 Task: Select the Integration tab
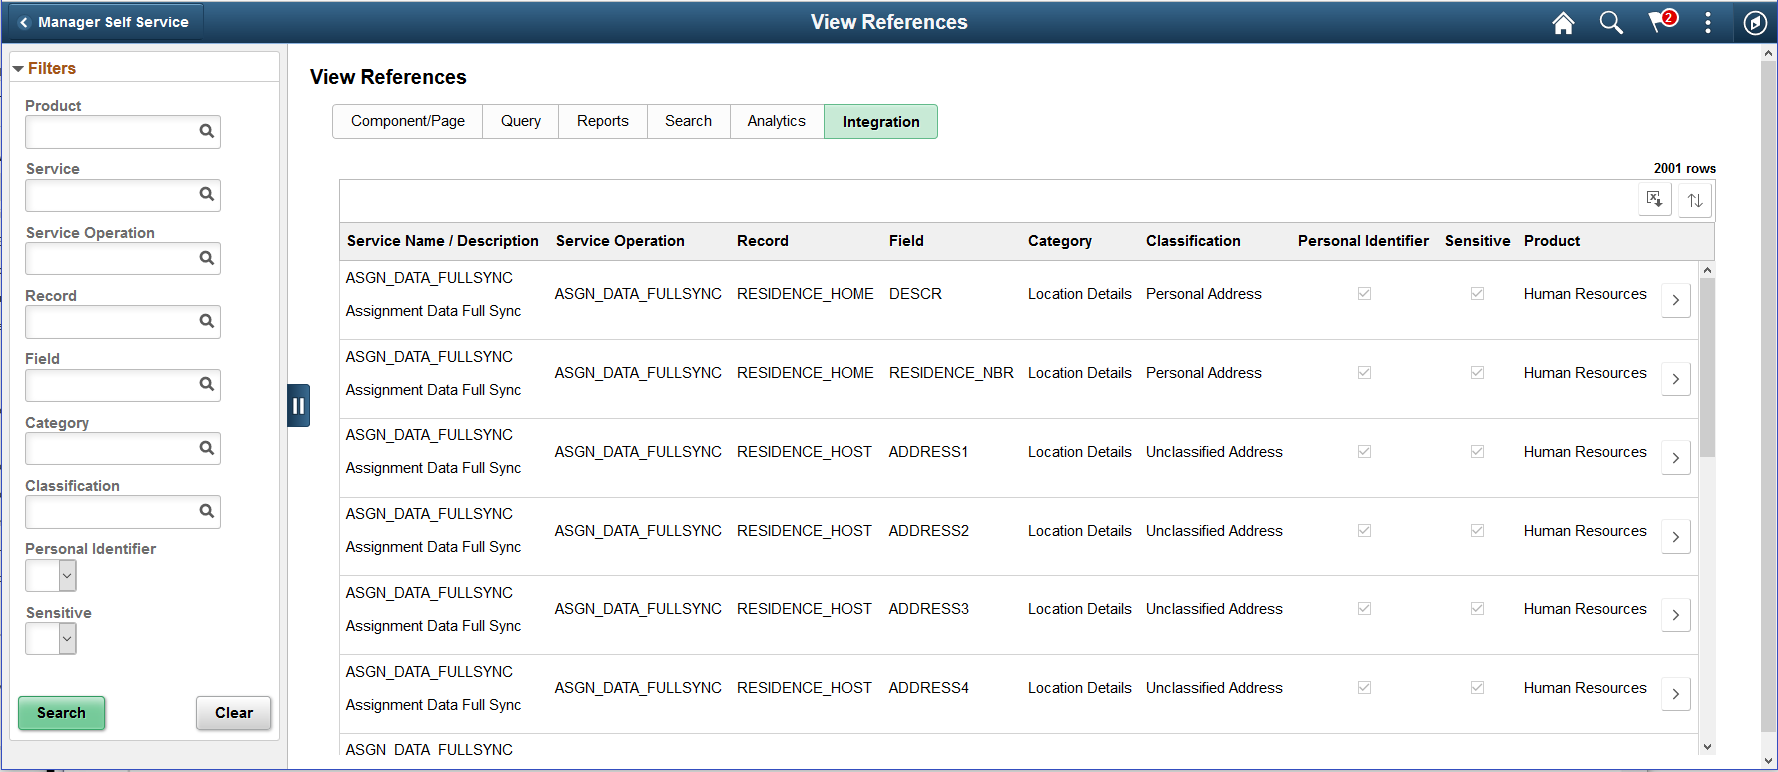tap(881, 122)
